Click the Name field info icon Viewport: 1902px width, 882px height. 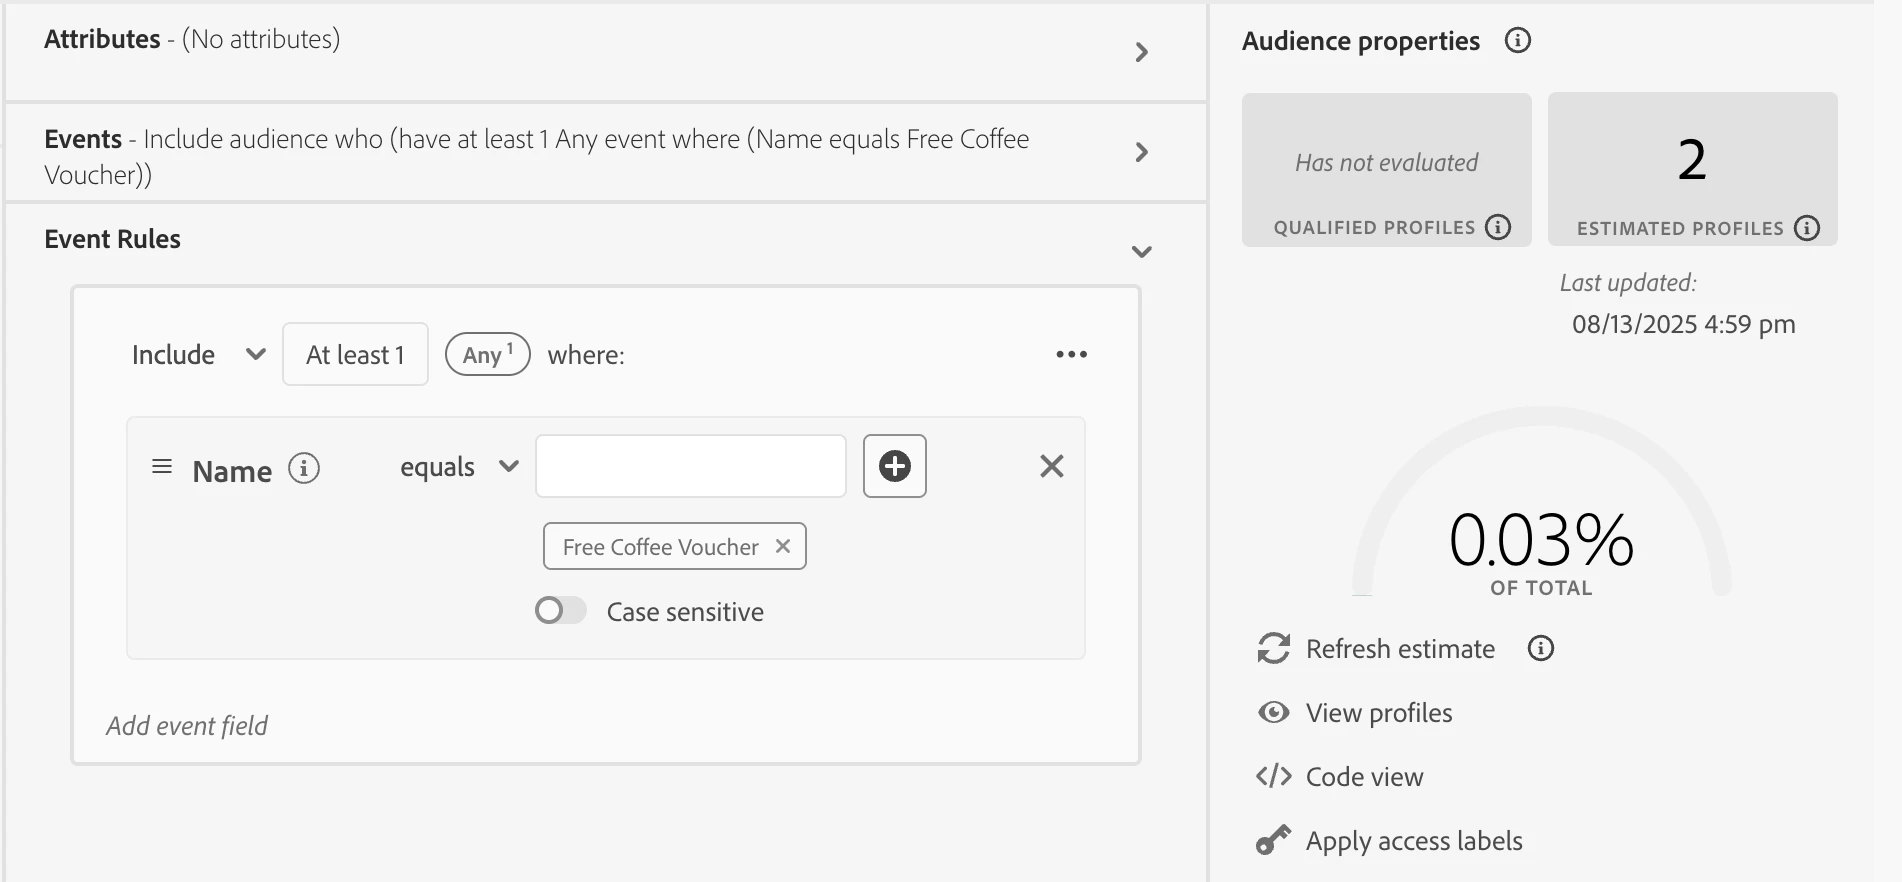[304, 468]
